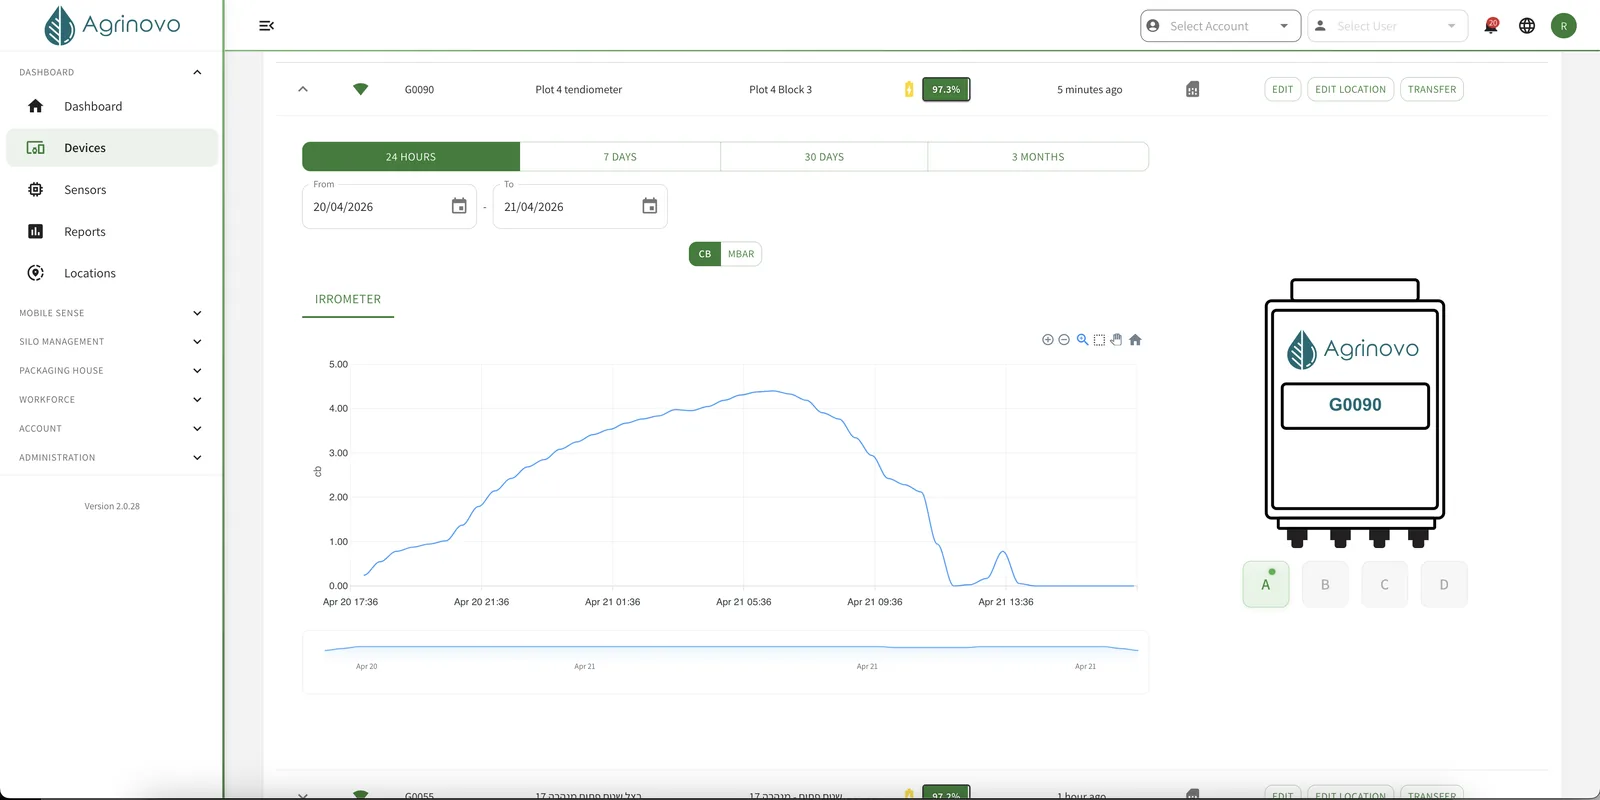Click EDIT LOCATION for device G0090
This screenshot has width=1600, height=800.
[x=1350, y=89]
